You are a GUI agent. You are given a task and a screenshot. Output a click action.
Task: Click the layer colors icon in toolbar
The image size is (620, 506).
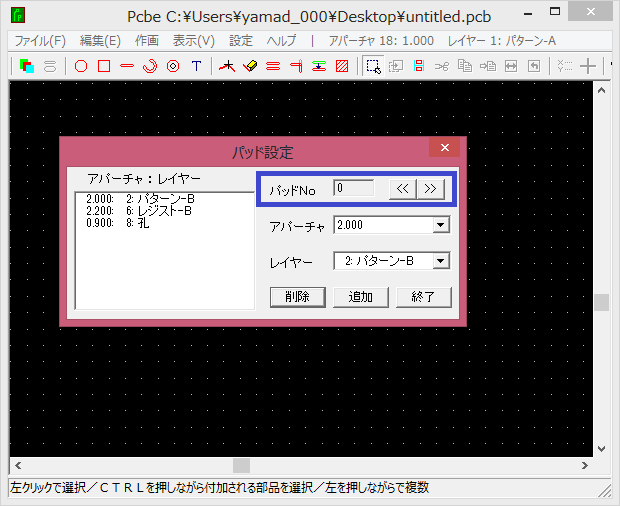pos(27,67)
